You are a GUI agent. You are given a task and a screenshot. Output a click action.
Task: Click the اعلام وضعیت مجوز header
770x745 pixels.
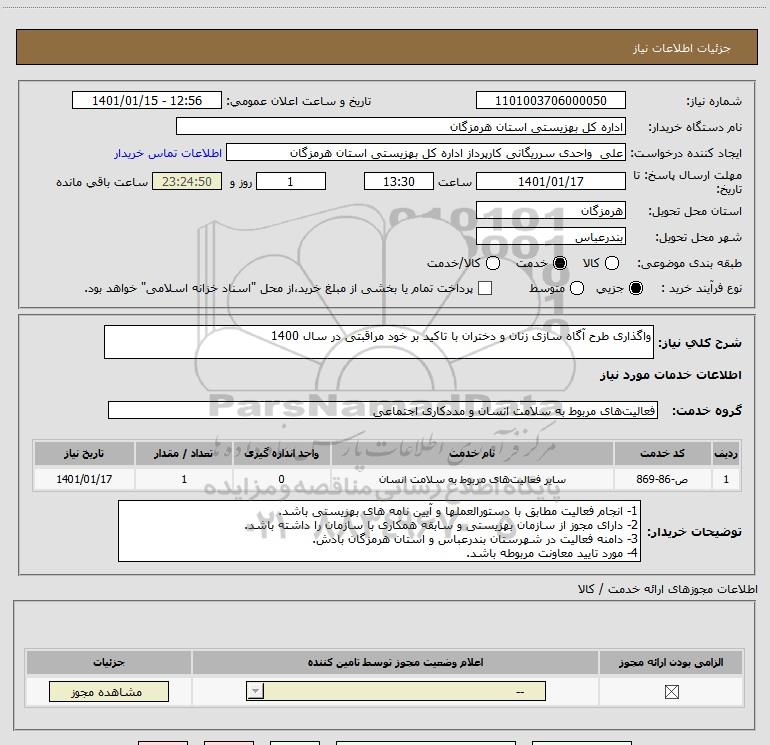(395, 662)
